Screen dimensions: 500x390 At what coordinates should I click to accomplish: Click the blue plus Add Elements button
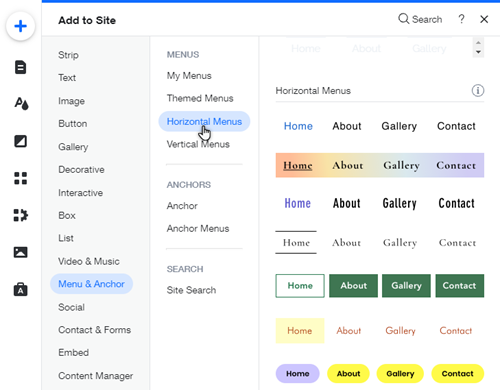tap(21, 26)
